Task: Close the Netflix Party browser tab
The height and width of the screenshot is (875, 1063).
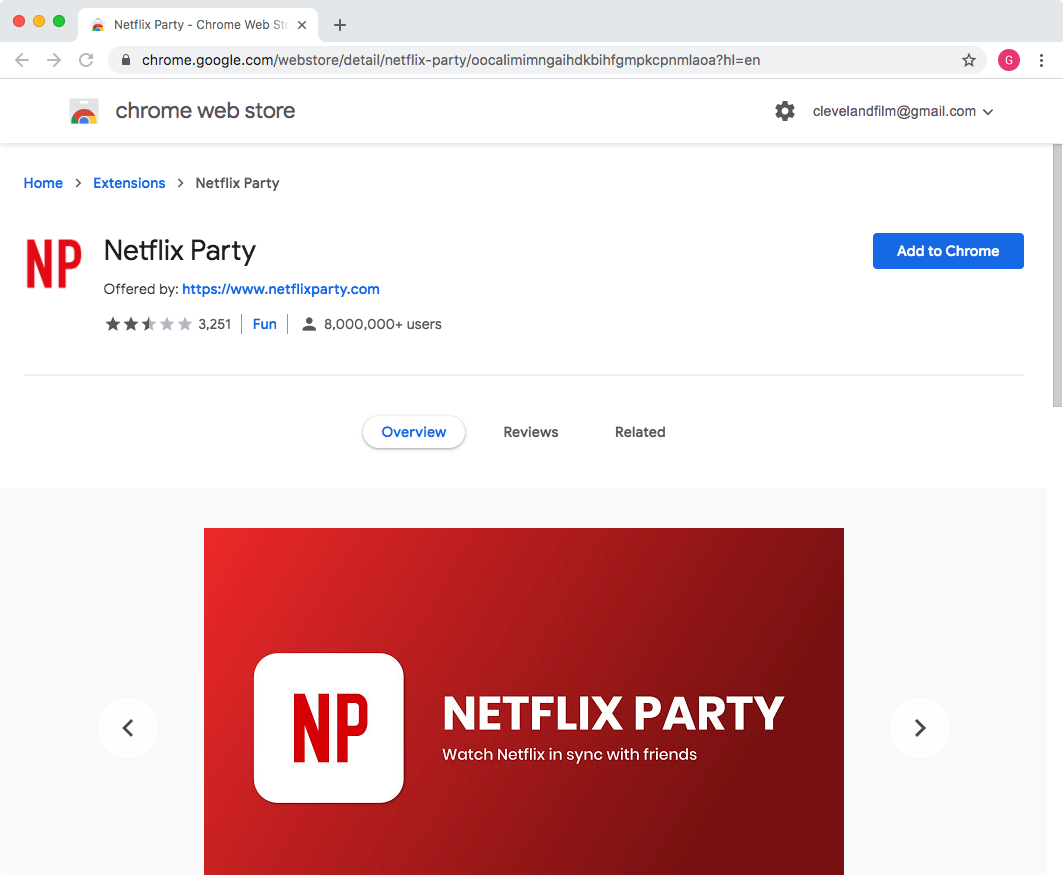Action: click(302, 25)
